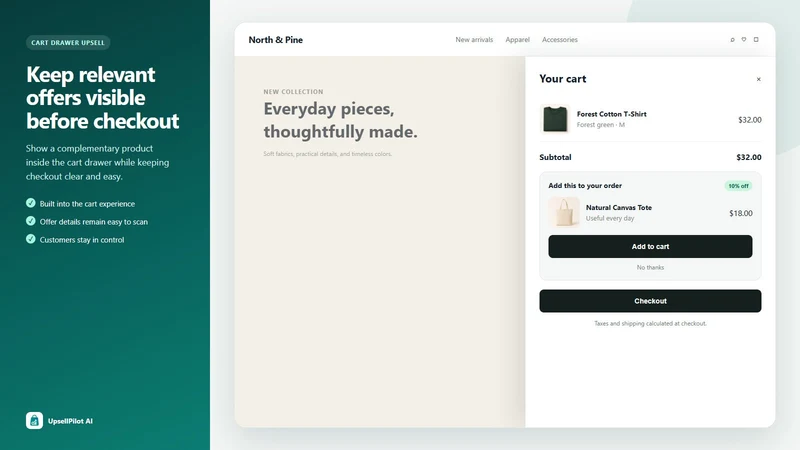Viewport: 800px width, 450px height.
Task: Open the New arrivals menu item
Action: point(474,40)
